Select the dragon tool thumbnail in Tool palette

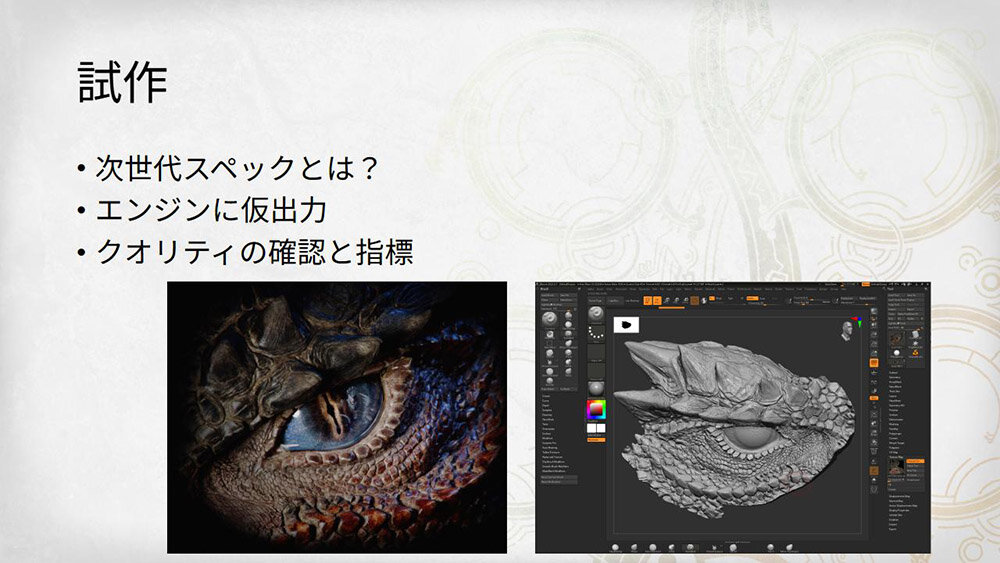pos(896,339)
